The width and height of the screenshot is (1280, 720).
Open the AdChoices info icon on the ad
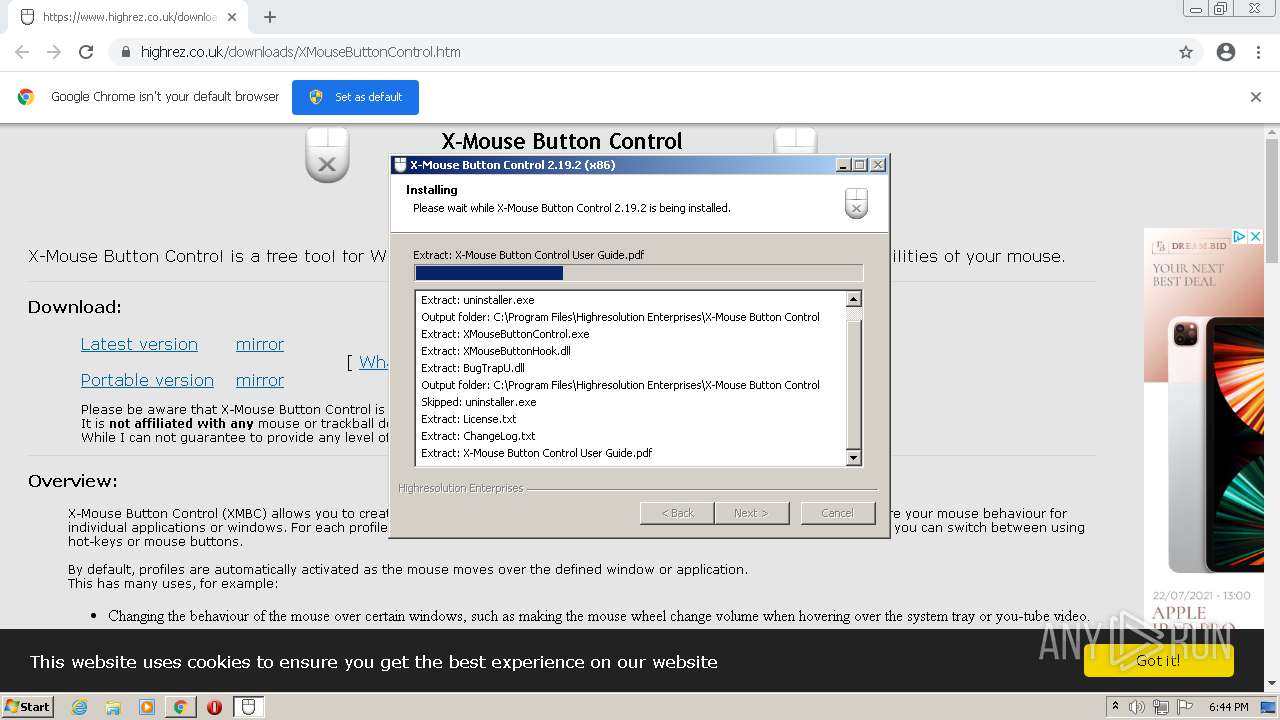(x=1239, y=237)
